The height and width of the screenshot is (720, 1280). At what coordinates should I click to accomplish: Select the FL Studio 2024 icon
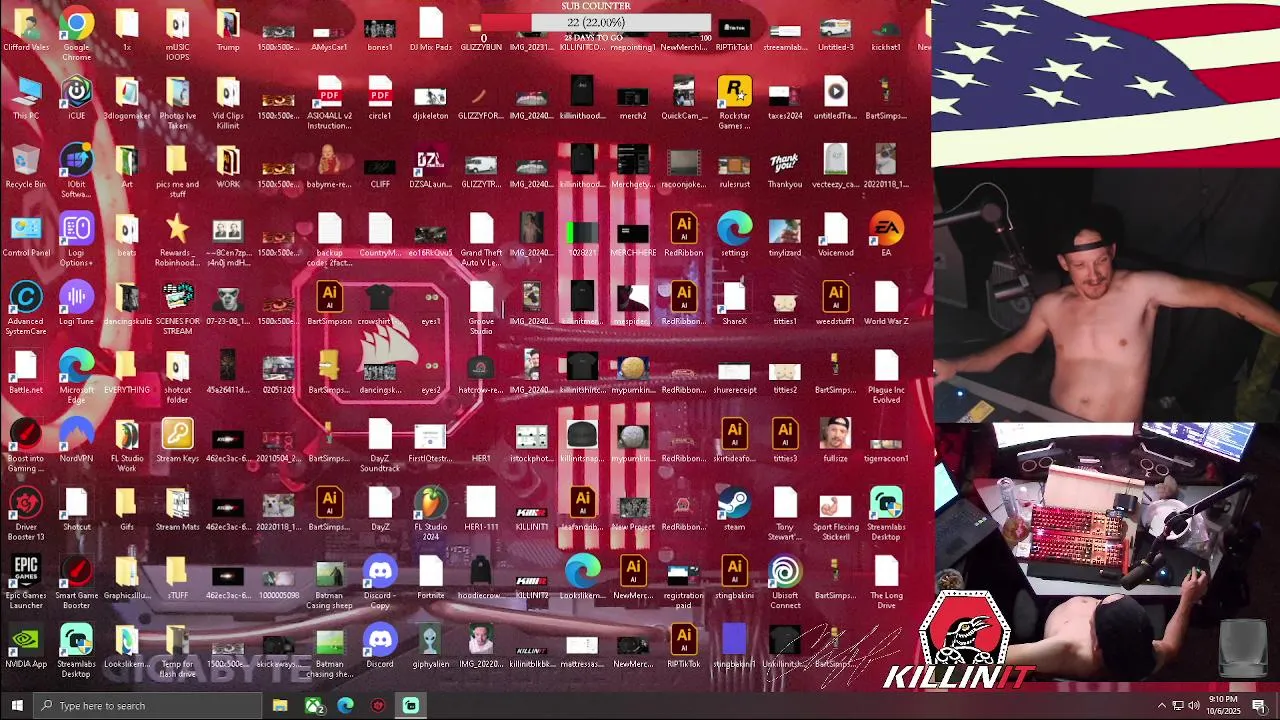tap(430, 503)
